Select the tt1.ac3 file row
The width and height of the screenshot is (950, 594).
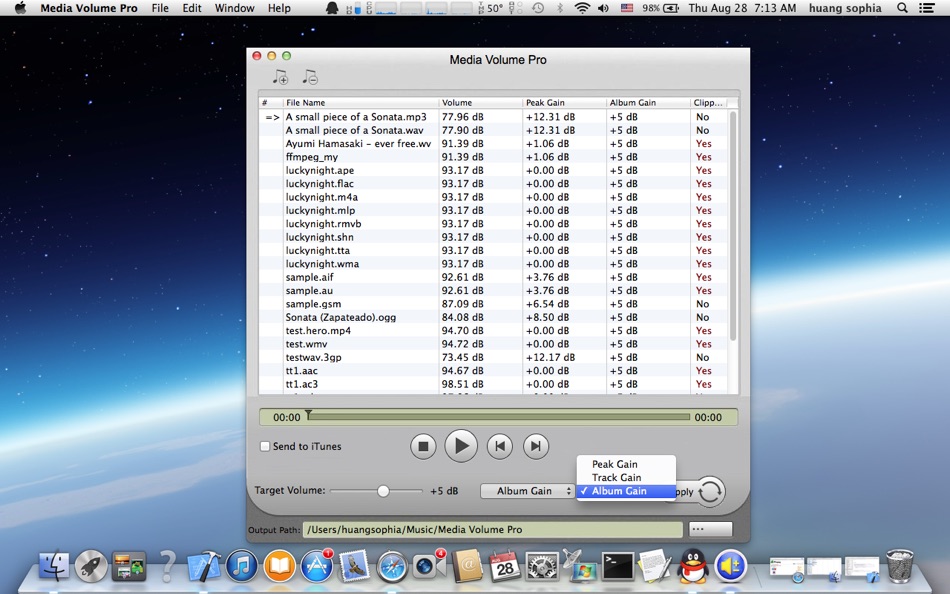click(494, 384)
